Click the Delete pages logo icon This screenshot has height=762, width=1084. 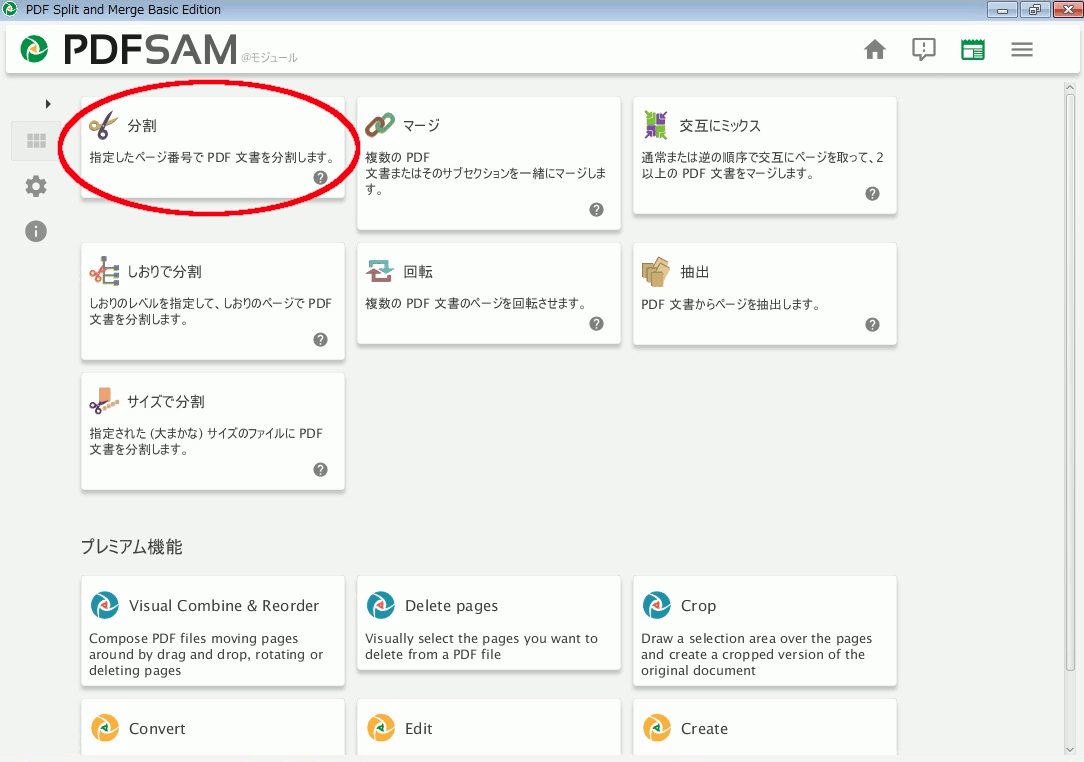pyautogui.click(x=381, y=605)
